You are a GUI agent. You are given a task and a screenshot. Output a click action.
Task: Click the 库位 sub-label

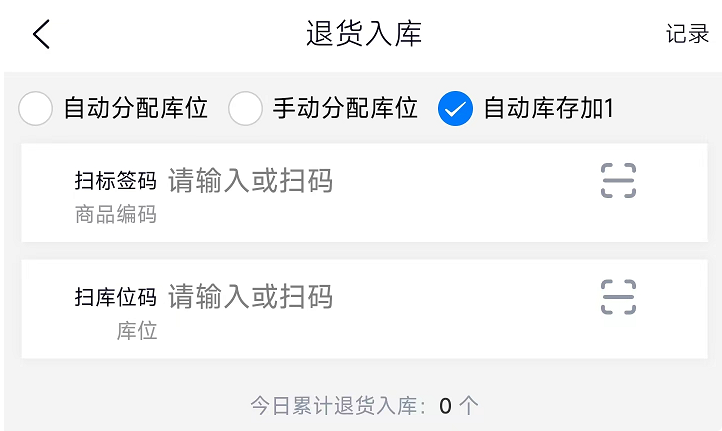pyautogui.click(x=137, y=331)
